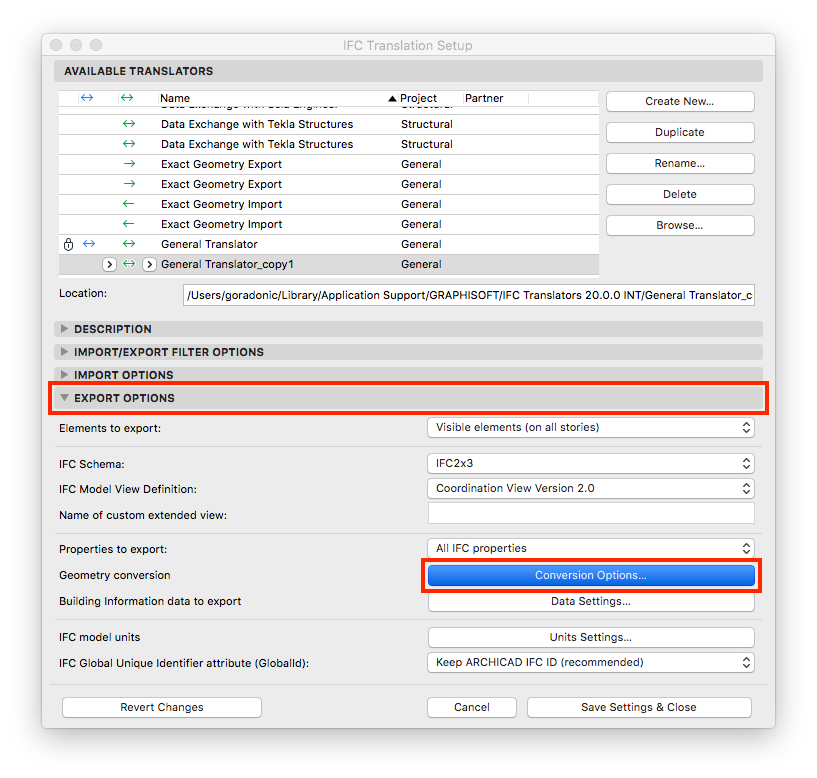The height and width of the screenshot is (778, 817).
Task: Click Save Settings & Close
Action: (639, 707)
